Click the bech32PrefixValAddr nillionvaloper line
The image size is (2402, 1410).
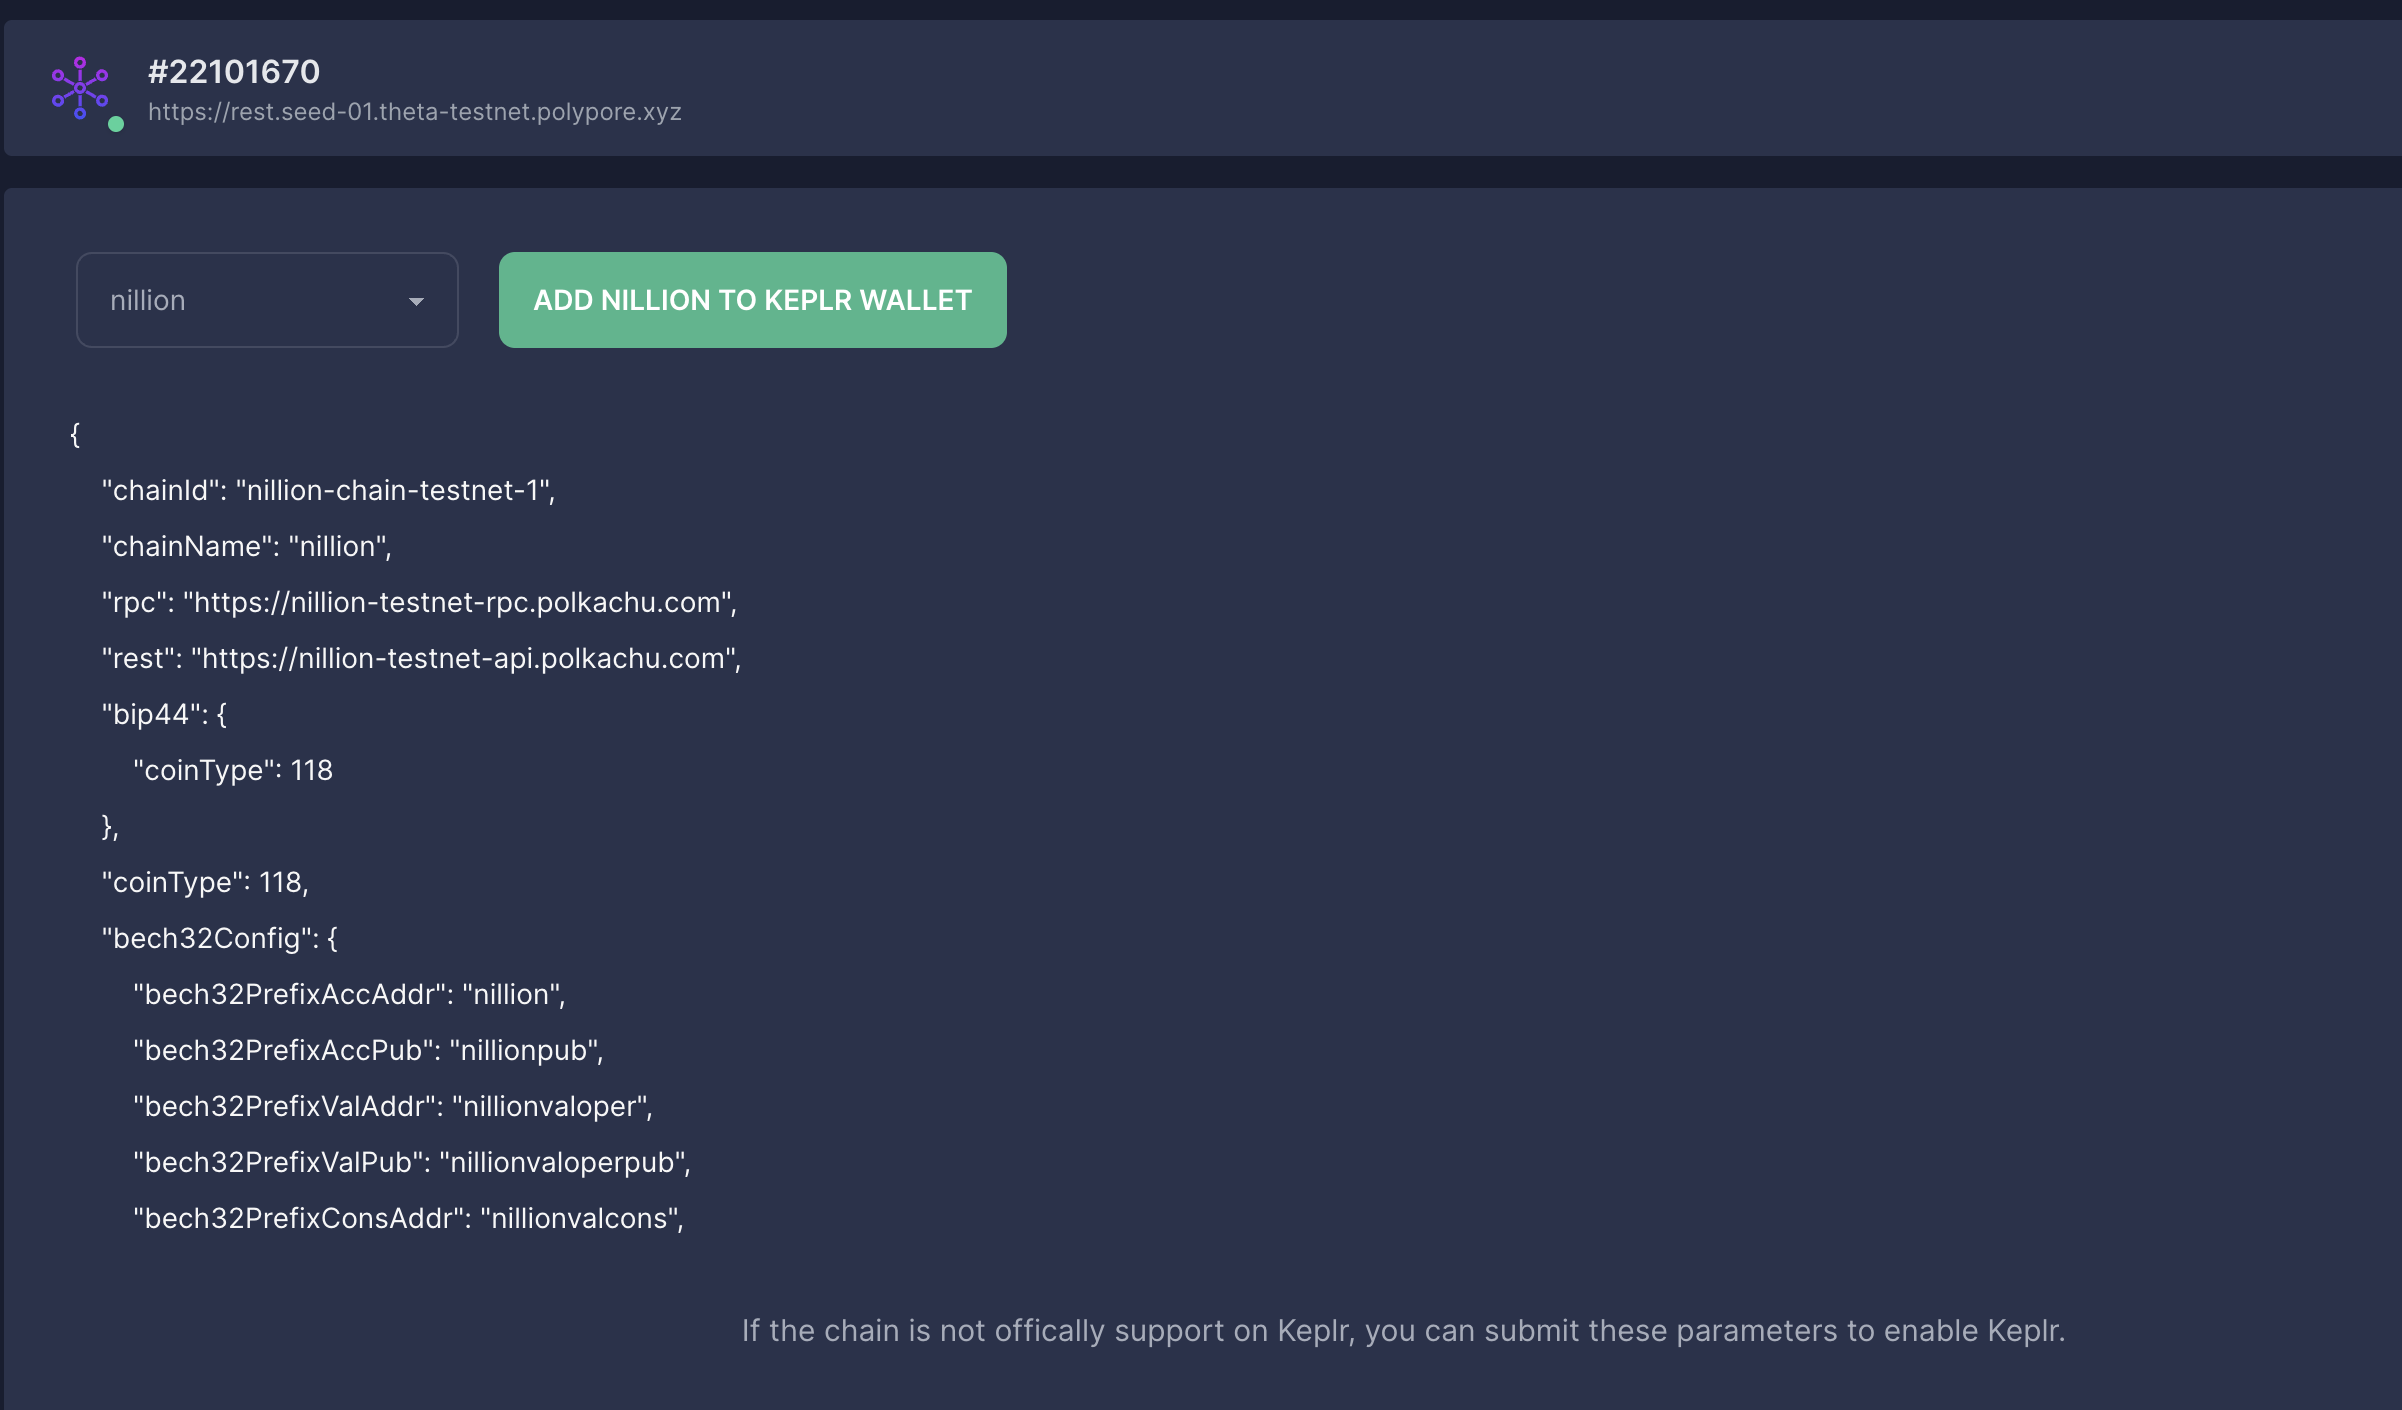point(393,1106)
